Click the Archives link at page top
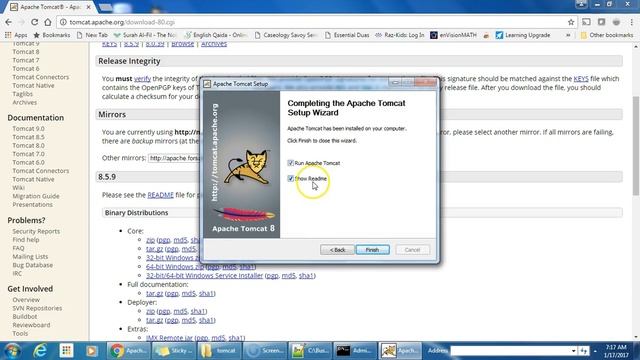The width and height of the screenshot is (640, 360). pyautogui.click(x=214, y=44)
